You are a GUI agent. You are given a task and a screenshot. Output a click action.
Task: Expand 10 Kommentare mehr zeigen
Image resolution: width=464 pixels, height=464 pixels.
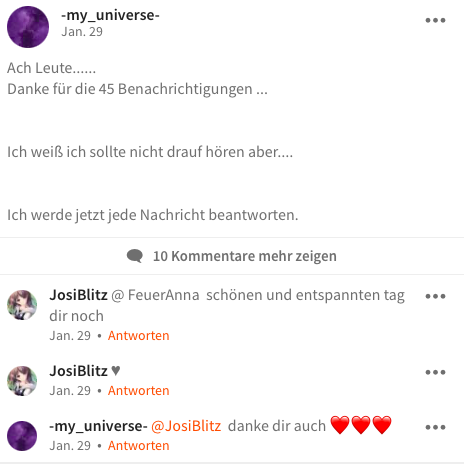(x=232, y=256)
